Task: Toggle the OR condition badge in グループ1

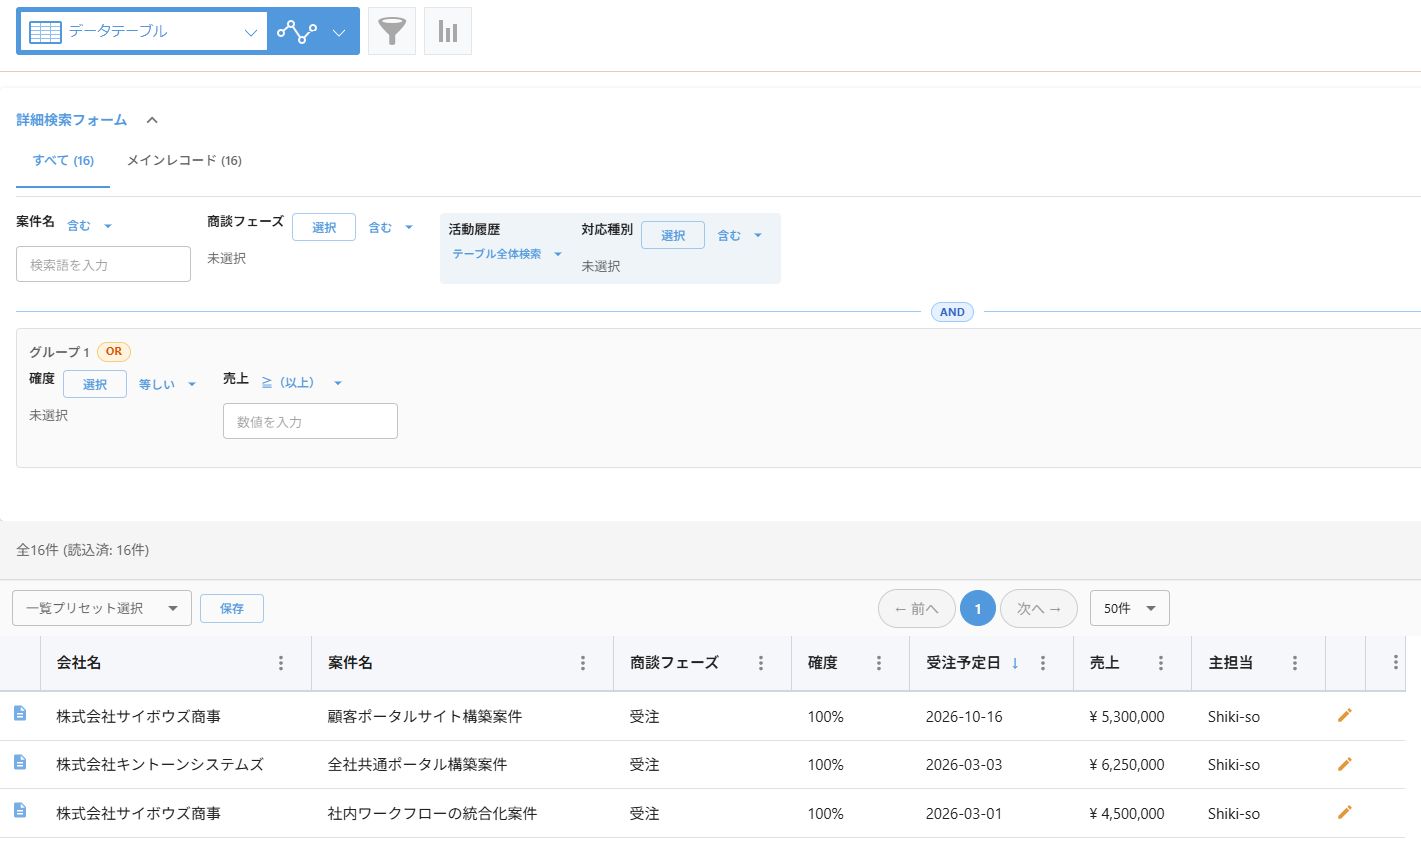Action: [114, 352]
